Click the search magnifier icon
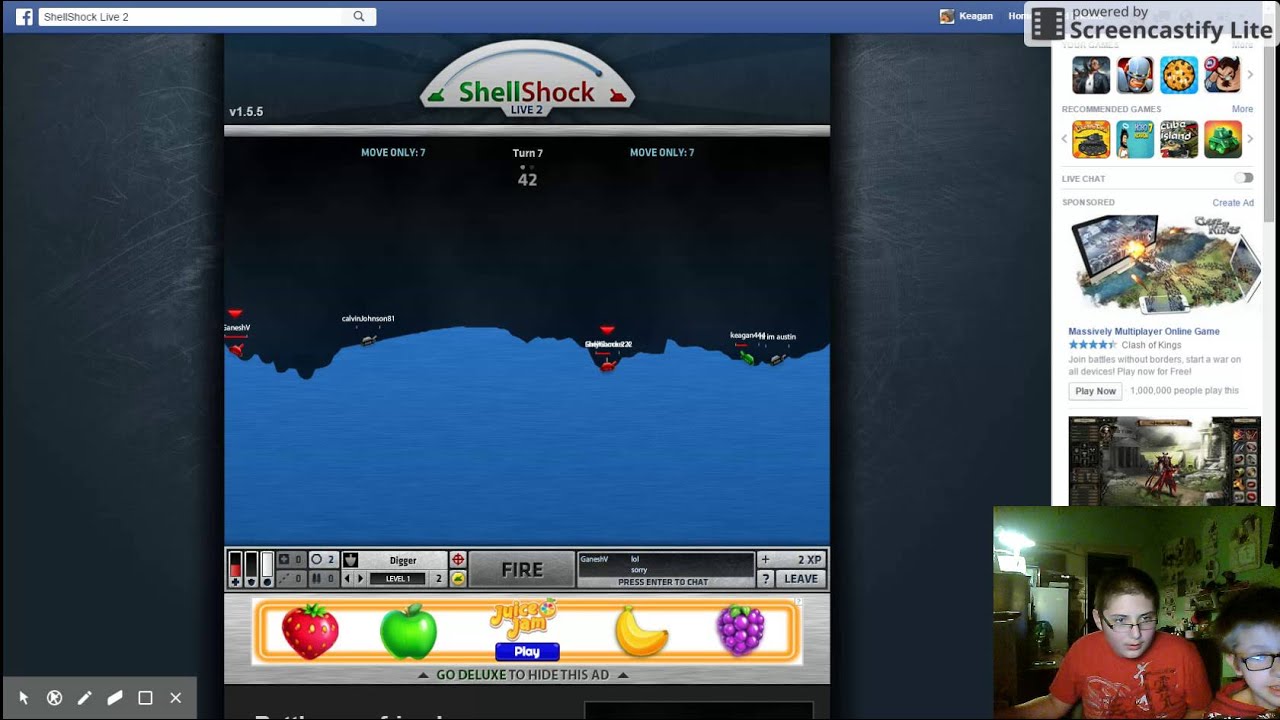Image resolution: width=1280 pixels, height=720 pixels. pos(359,17)
